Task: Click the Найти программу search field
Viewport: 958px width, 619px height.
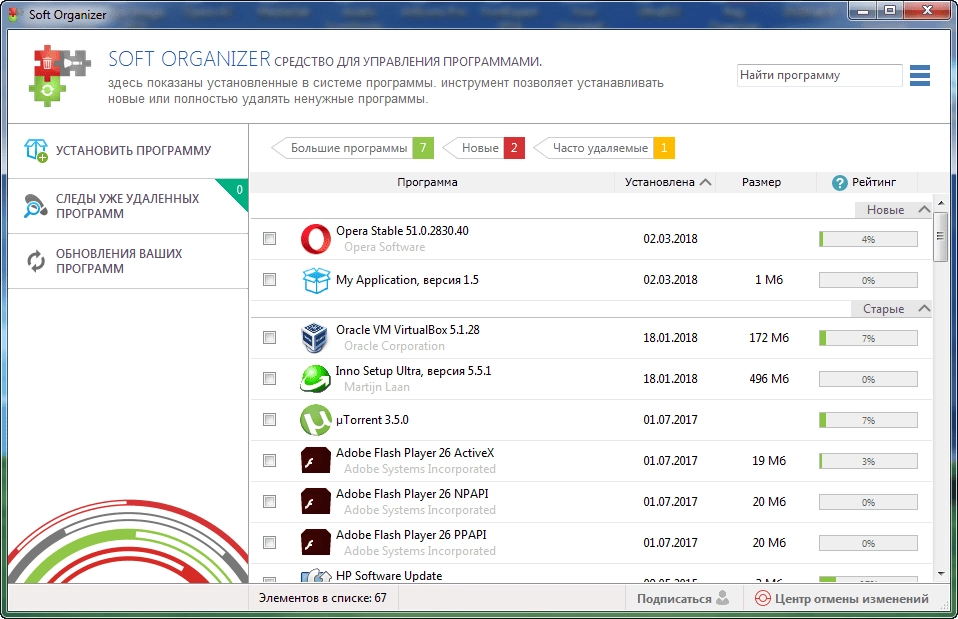Action: [819, 75]
